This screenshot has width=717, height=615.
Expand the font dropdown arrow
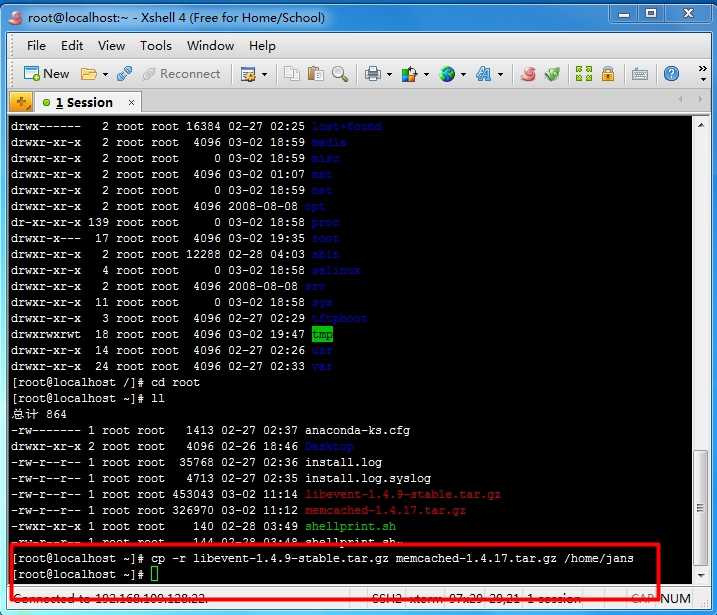click(500, 74)
